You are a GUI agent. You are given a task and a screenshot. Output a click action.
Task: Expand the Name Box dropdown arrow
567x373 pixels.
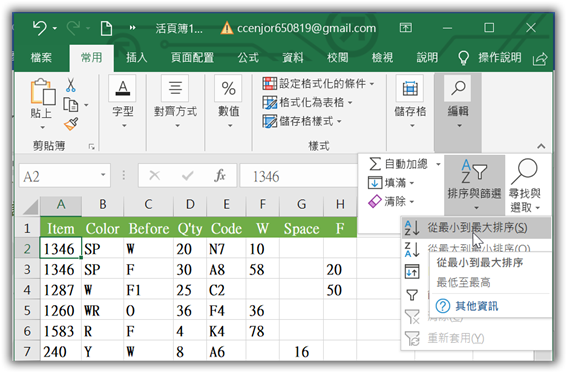tap(103, 175)
